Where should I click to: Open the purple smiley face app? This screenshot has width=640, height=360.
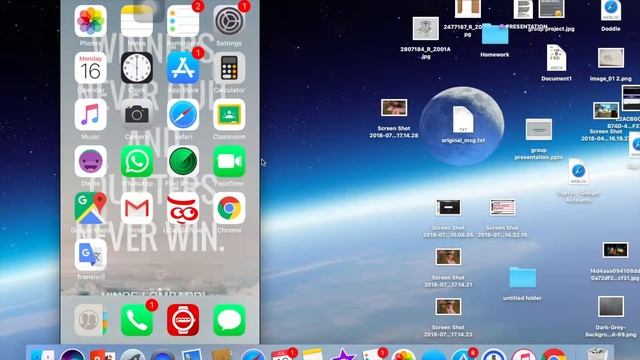click(91, 162)
